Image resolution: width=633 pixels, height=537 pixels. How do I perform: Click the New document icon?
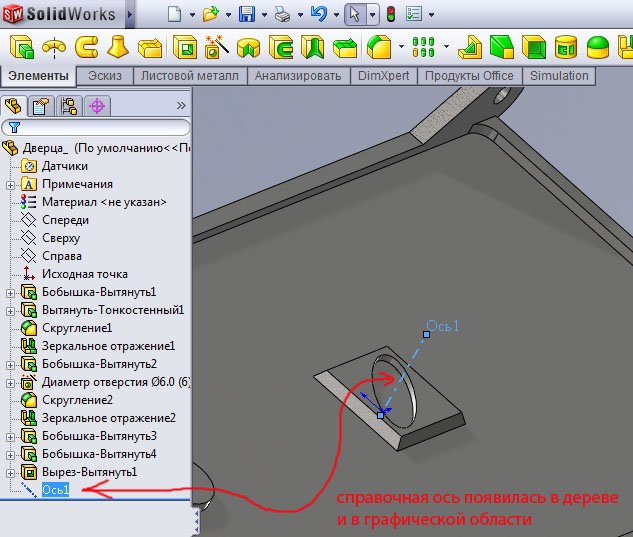pos(175,15)
